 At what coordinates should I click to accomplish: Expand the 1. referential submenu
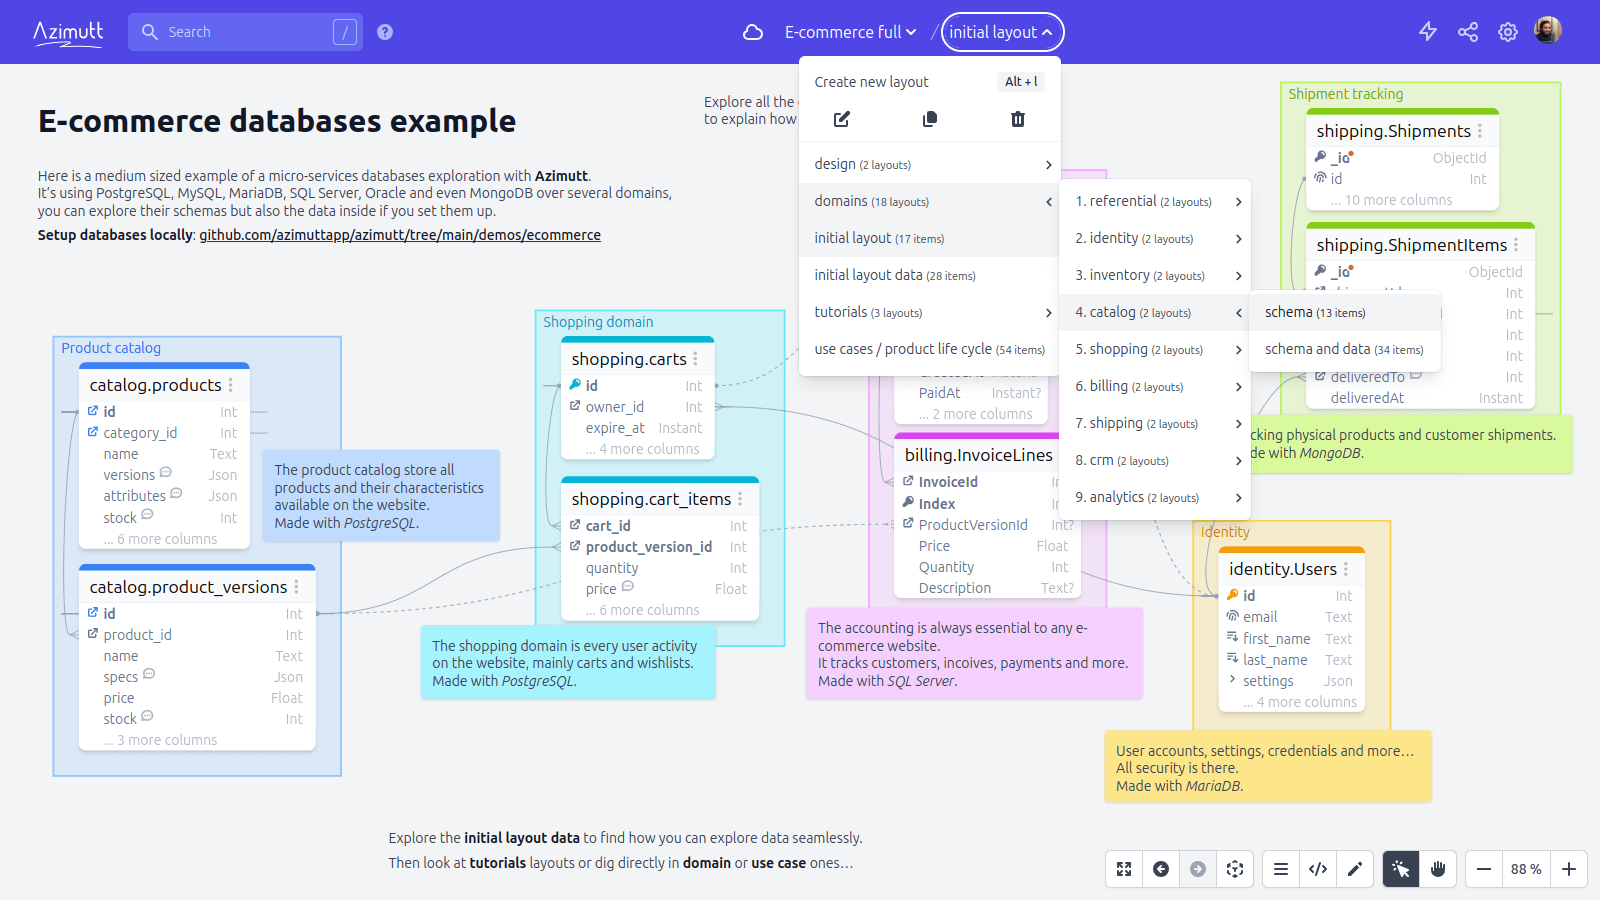point(1155,201)
